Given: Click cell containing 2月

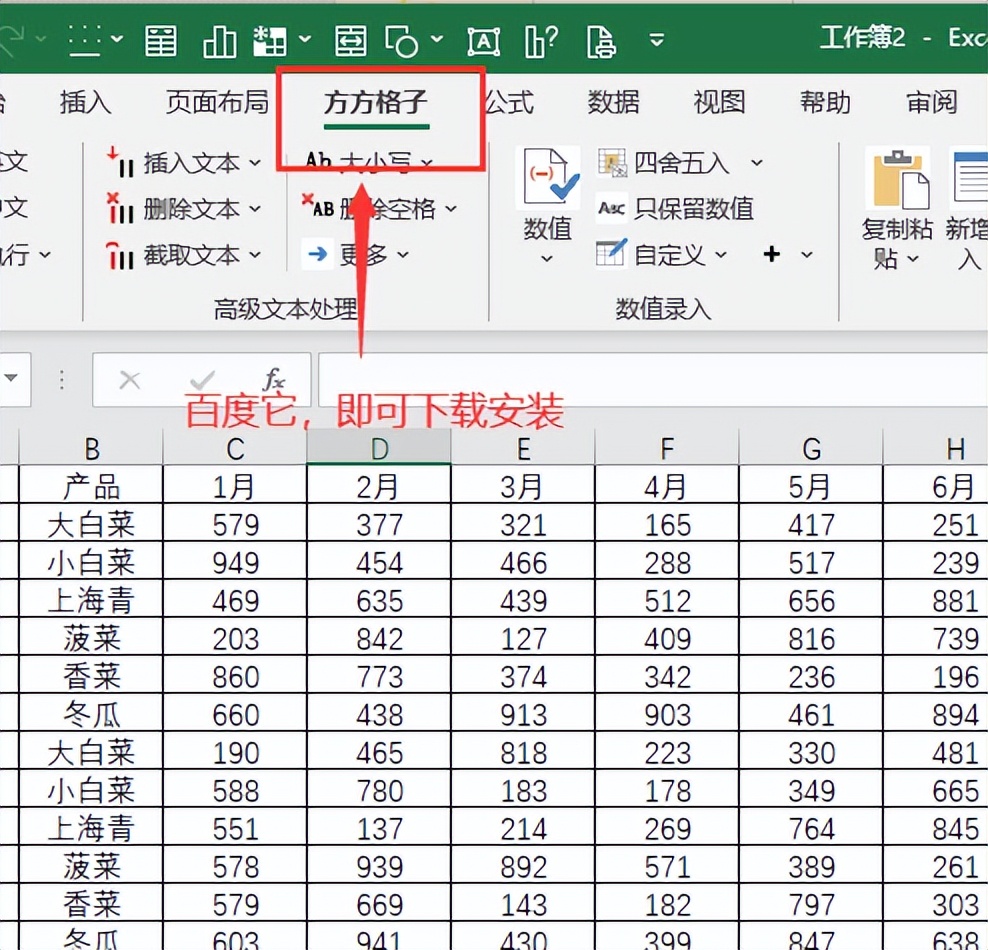Looking at the screenshot, I should tap(379, 485).
